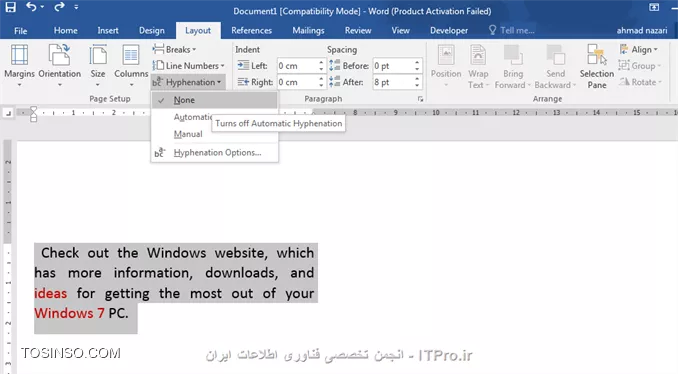Switch to the Home tab
678x374 pixels.
tap(66, 31)
